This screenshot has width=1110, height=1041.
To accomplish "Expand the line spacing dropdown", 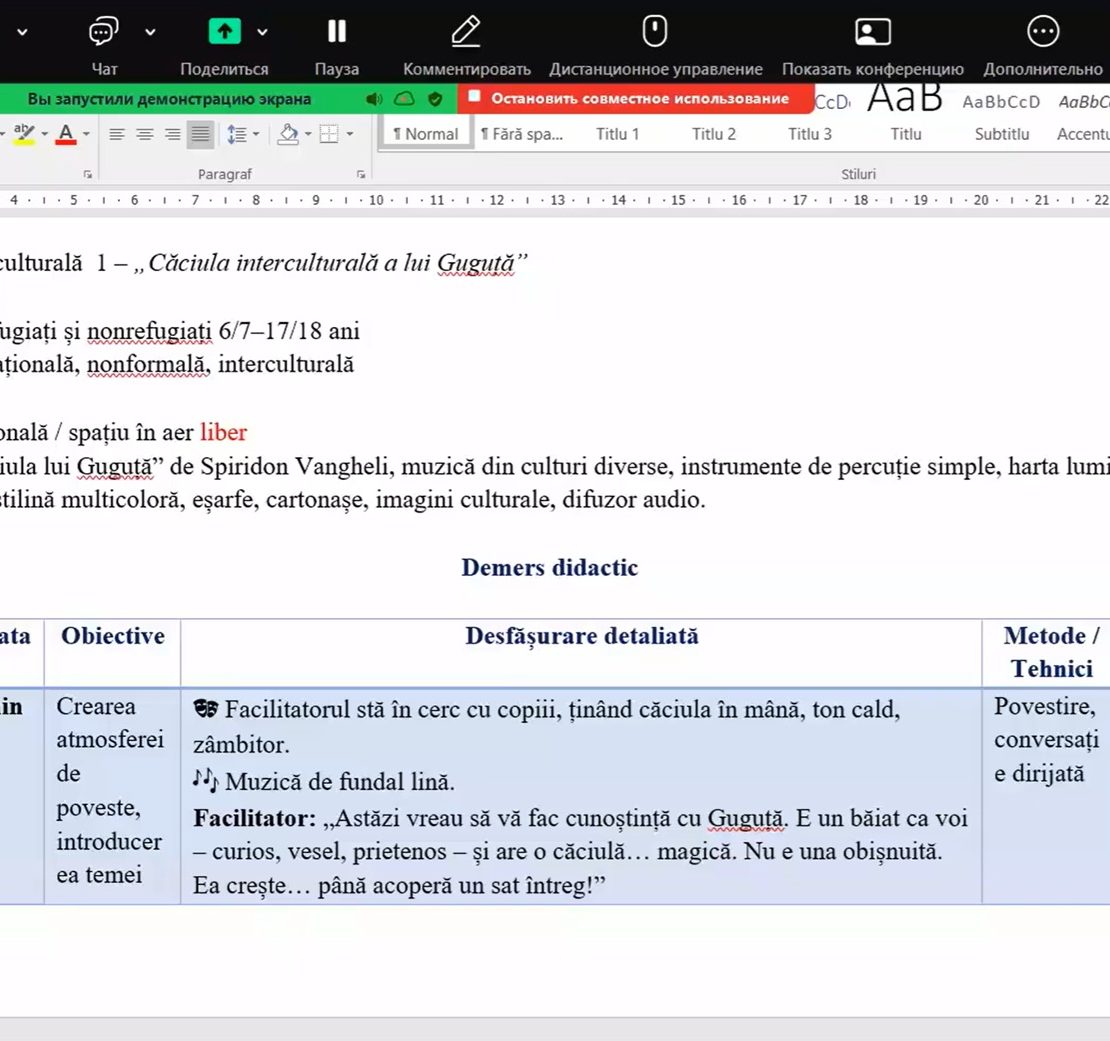I will click(x=256, y=134).
